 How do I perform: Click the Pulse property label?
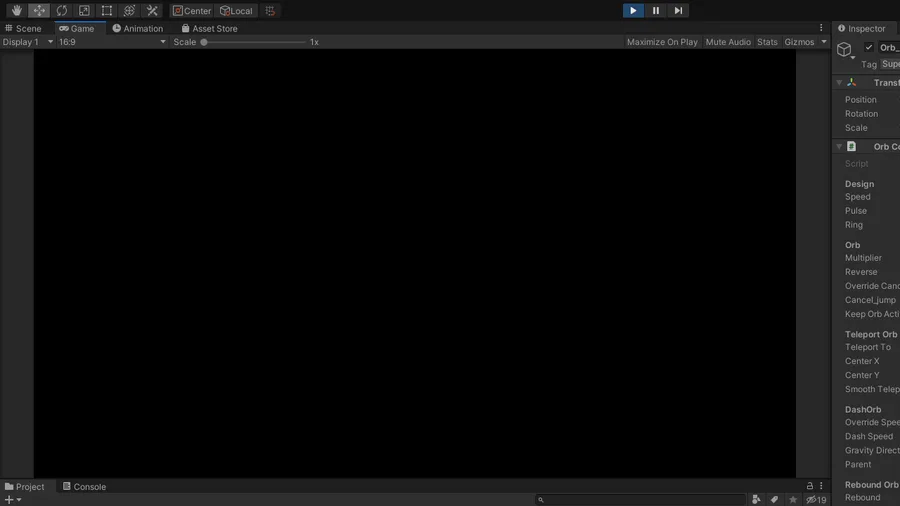(x=856, y=211)
